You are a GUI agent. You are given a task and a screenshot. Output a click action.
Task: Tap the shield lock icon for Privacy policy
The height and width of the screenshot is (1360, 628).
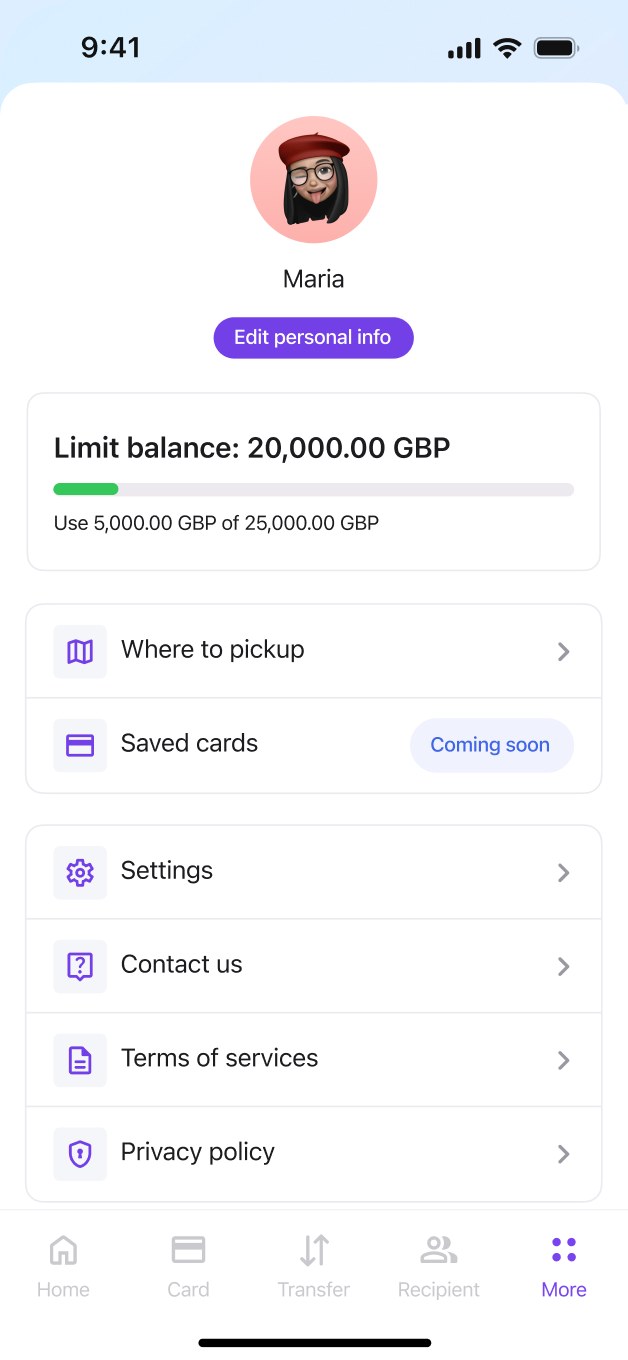point(80,1154)
